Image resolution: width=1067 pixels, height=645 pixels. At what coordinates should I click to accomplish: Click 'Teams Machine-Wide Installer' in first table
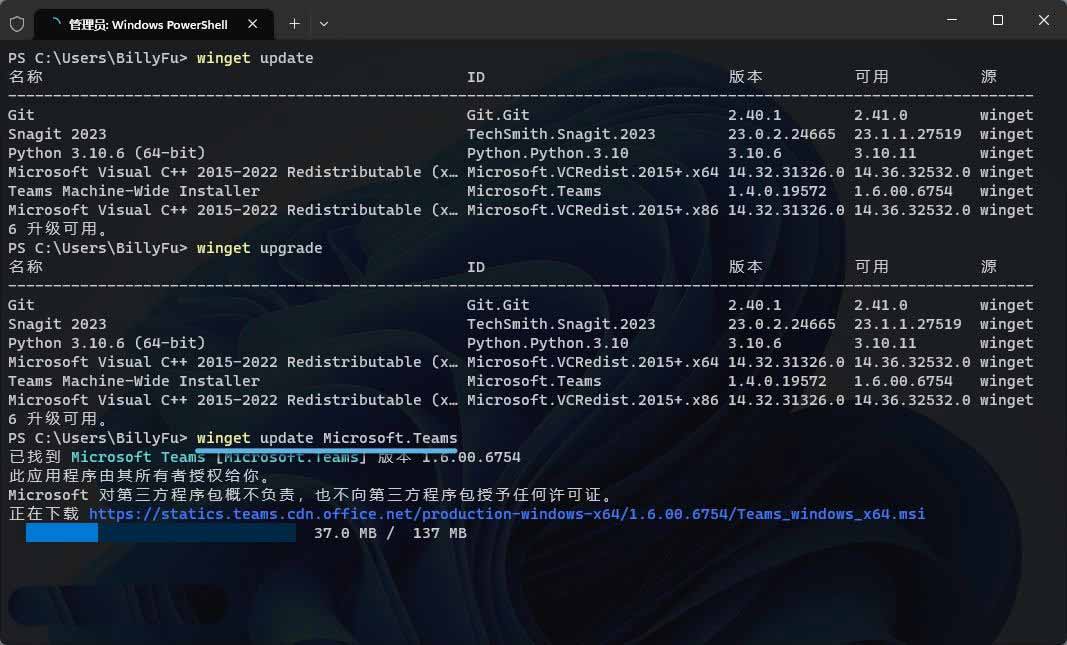134,191
